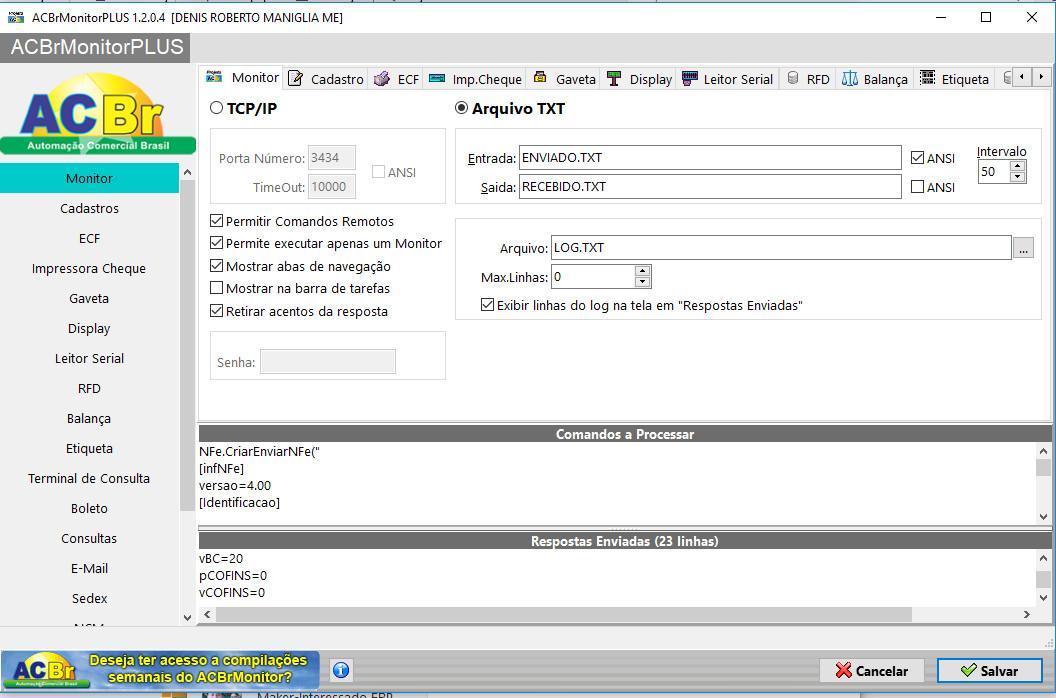
Task: Switch to the Leitor Serial tab
Action: tap(728, 79)
